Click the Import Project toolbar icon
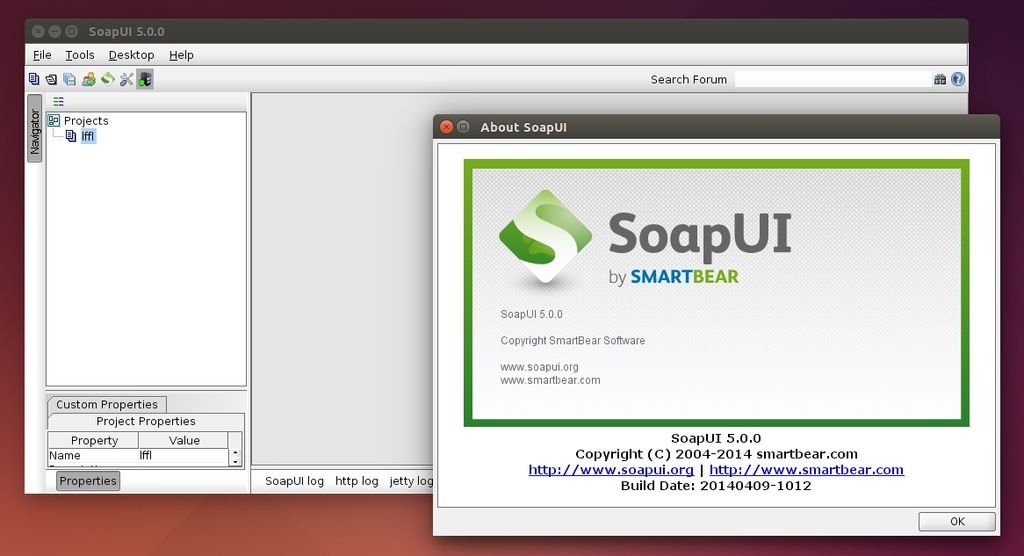Image resolution: width=1024 pixels, height=556 pixels. point(51,79)
